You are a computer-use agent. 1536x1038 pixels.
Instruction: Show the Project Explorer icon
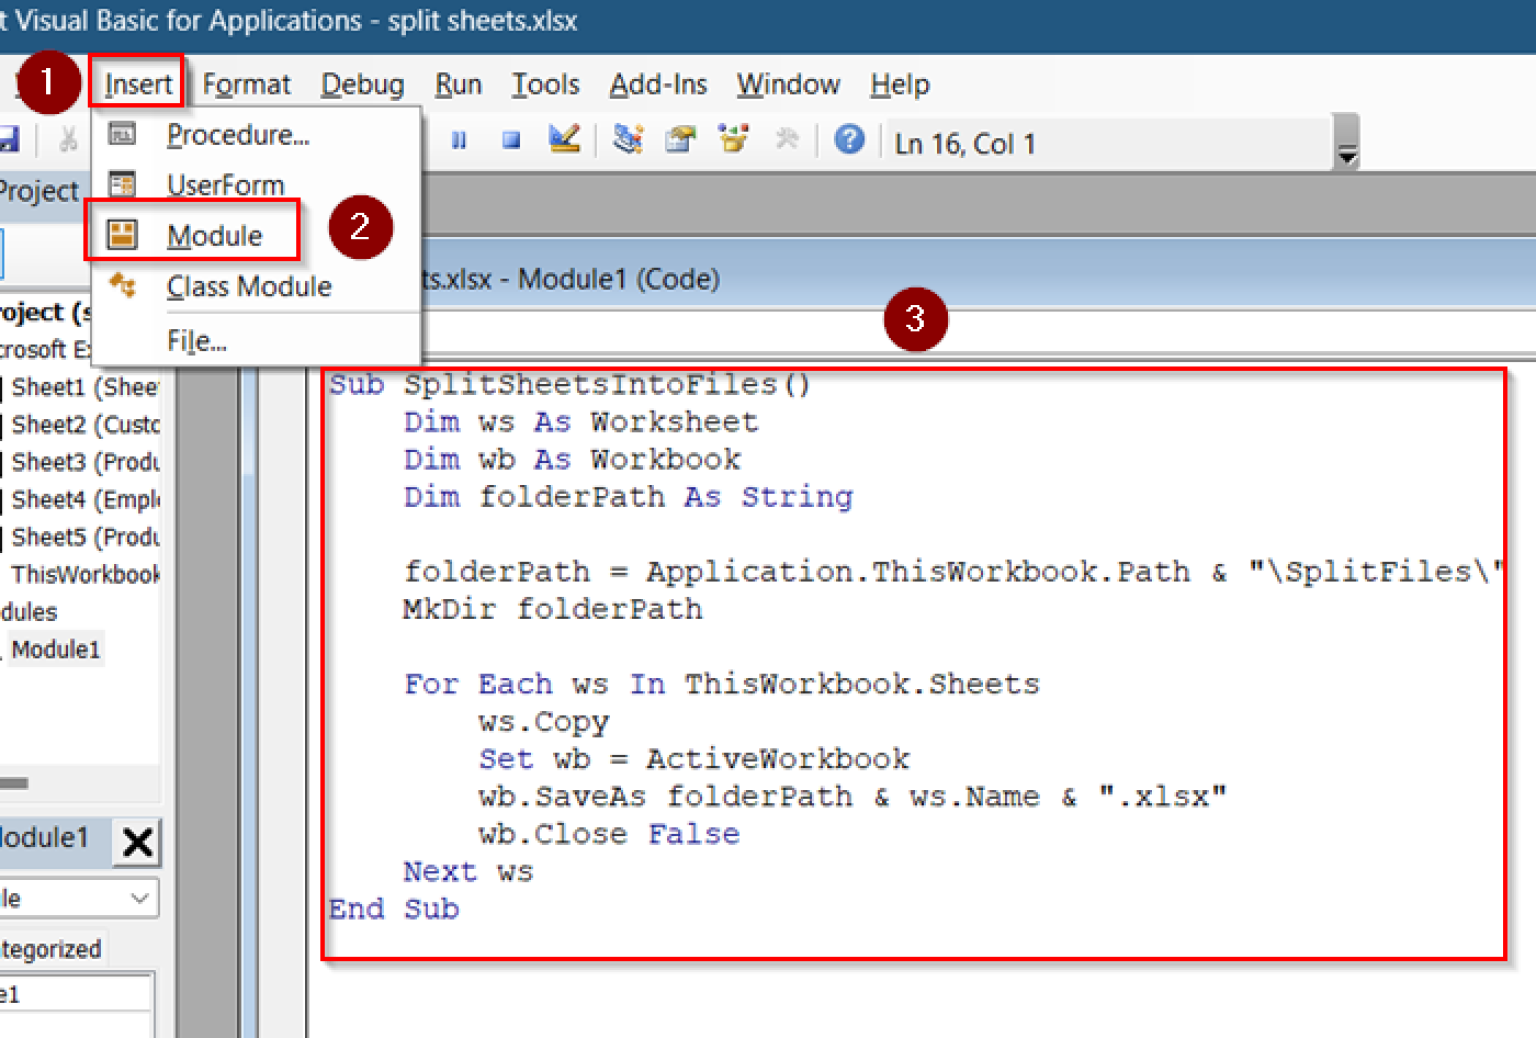click(x=628, y=141)
